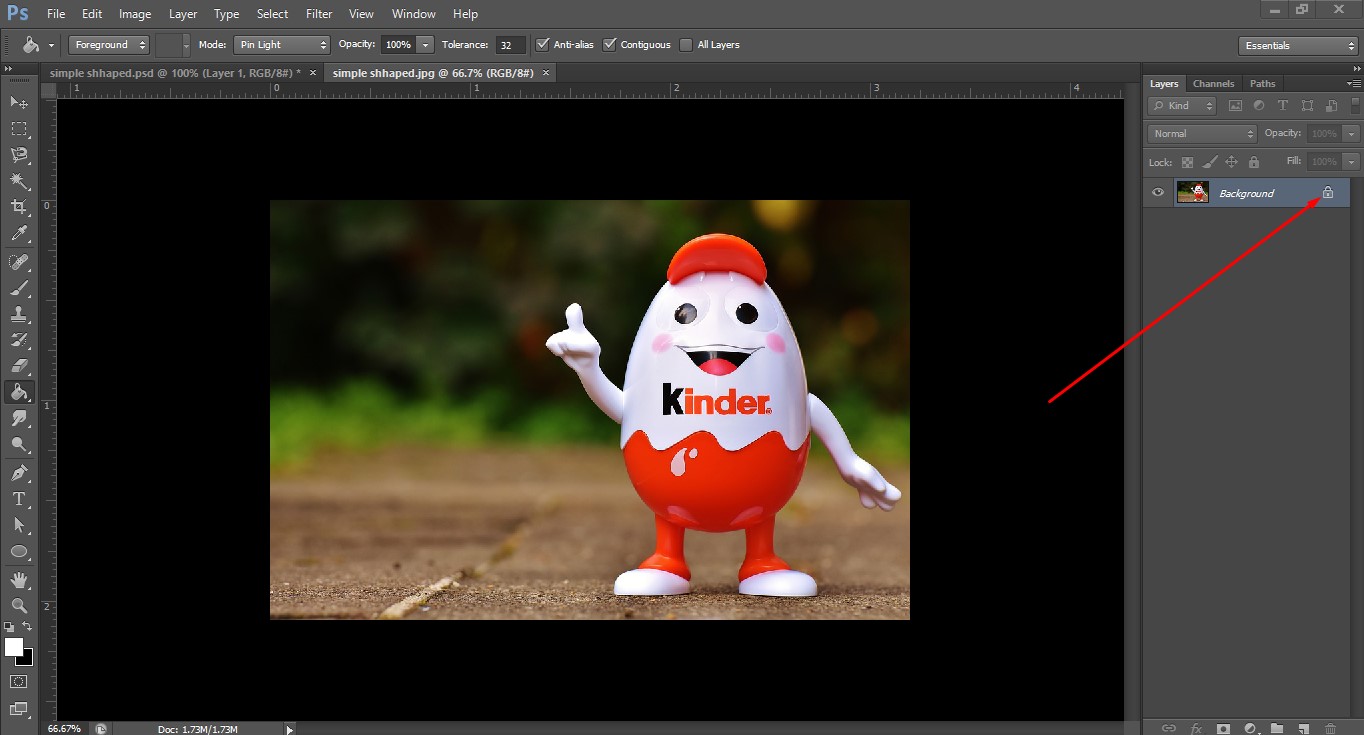Enable the All Layers checkbox
Viewport: 1364px width, 735px height.
point(686,45)
